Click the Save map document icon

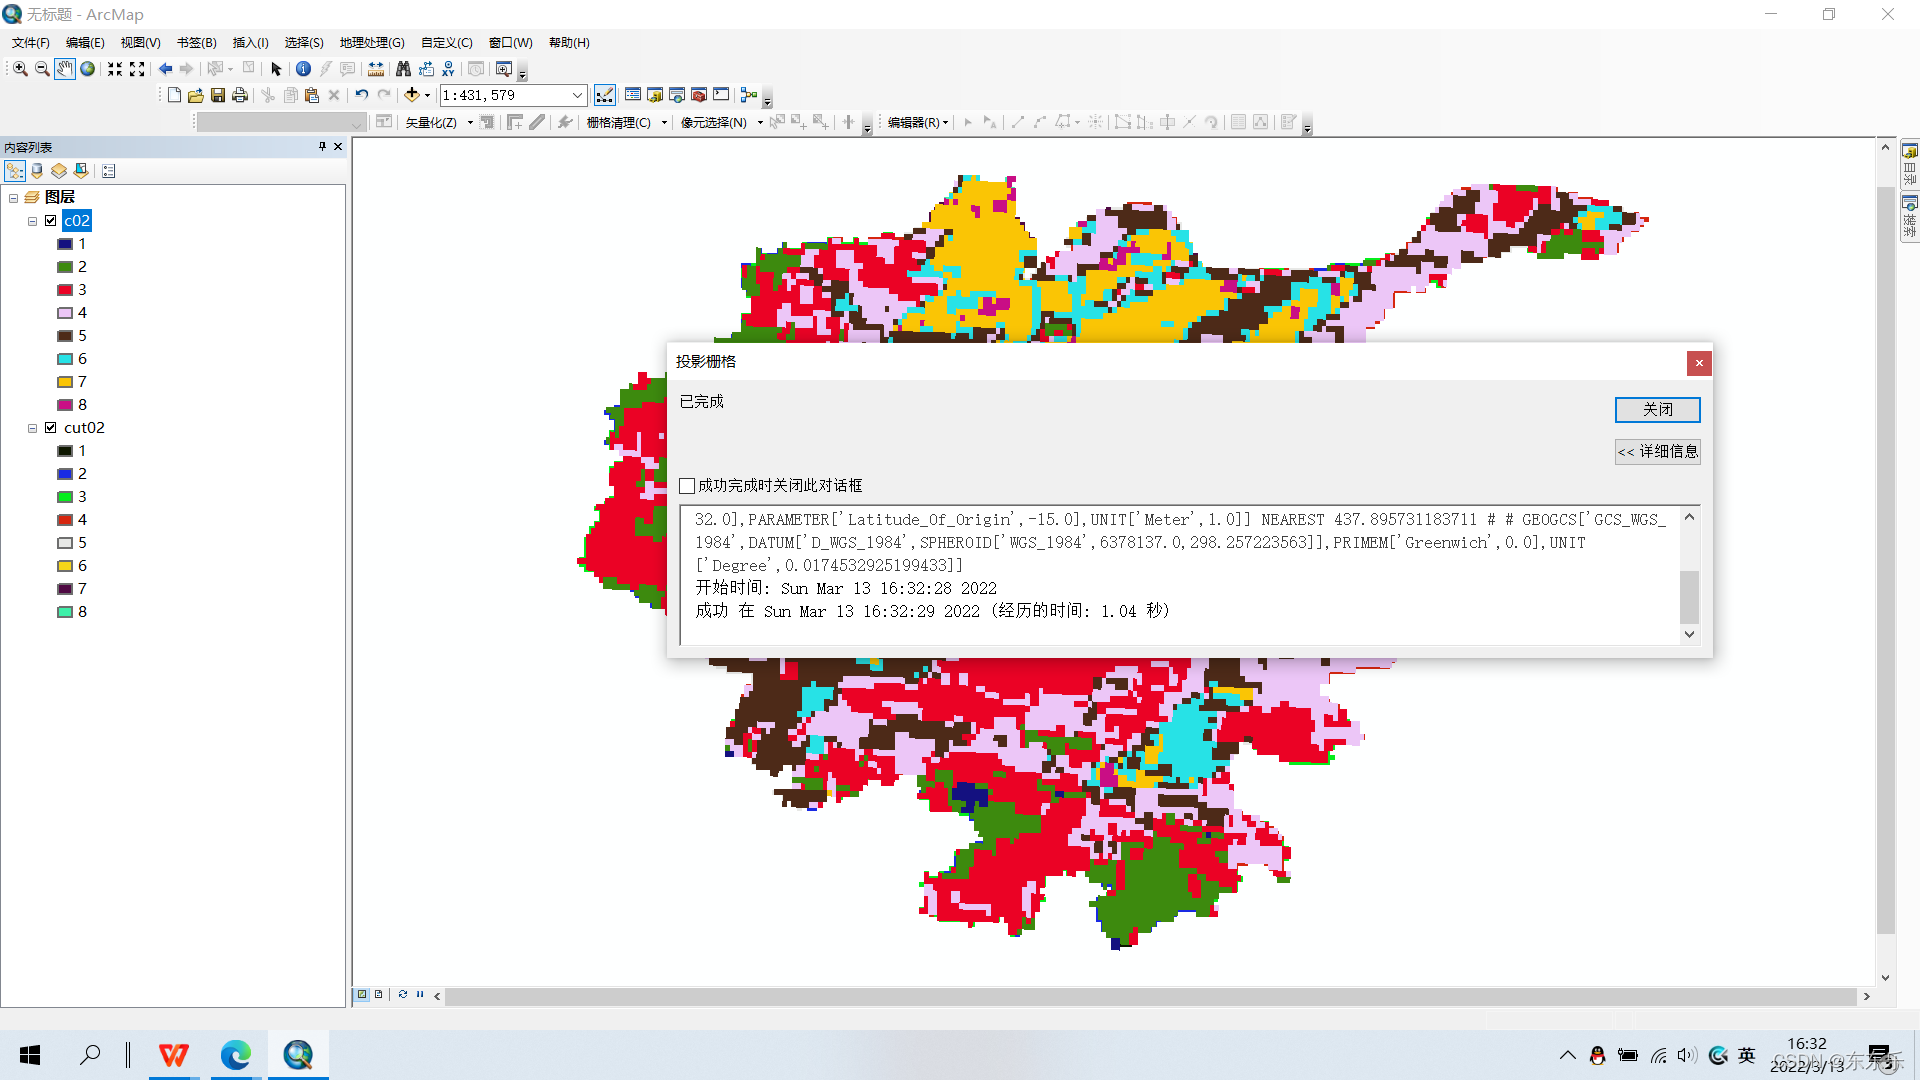click(218, 95)
